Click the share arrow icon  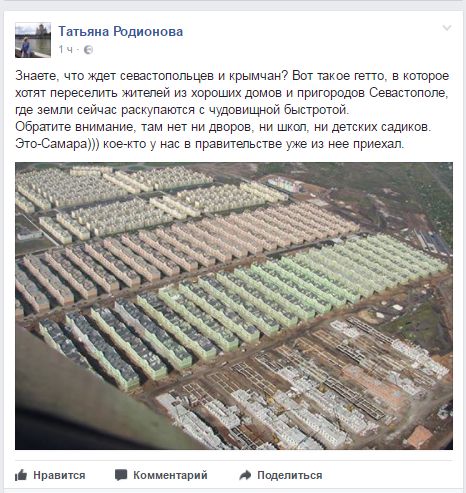click(x=245, y=475)
